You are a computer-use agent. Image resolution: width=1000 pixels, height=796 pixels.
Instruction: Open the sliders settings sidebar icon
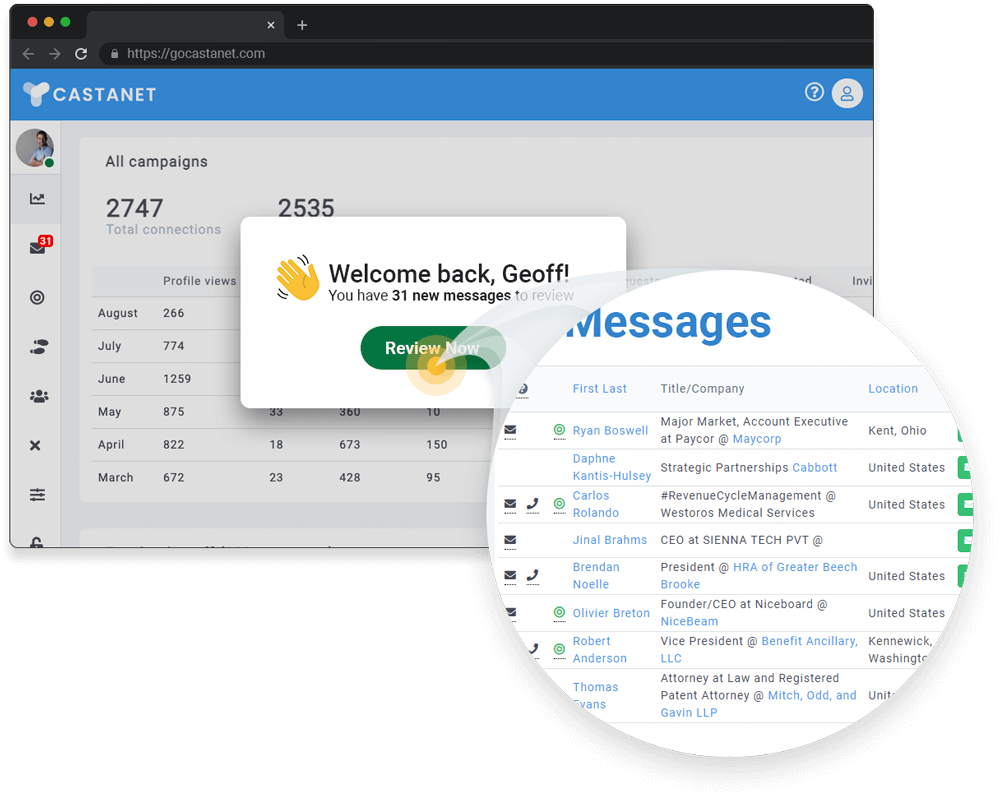tap(37, 494)
